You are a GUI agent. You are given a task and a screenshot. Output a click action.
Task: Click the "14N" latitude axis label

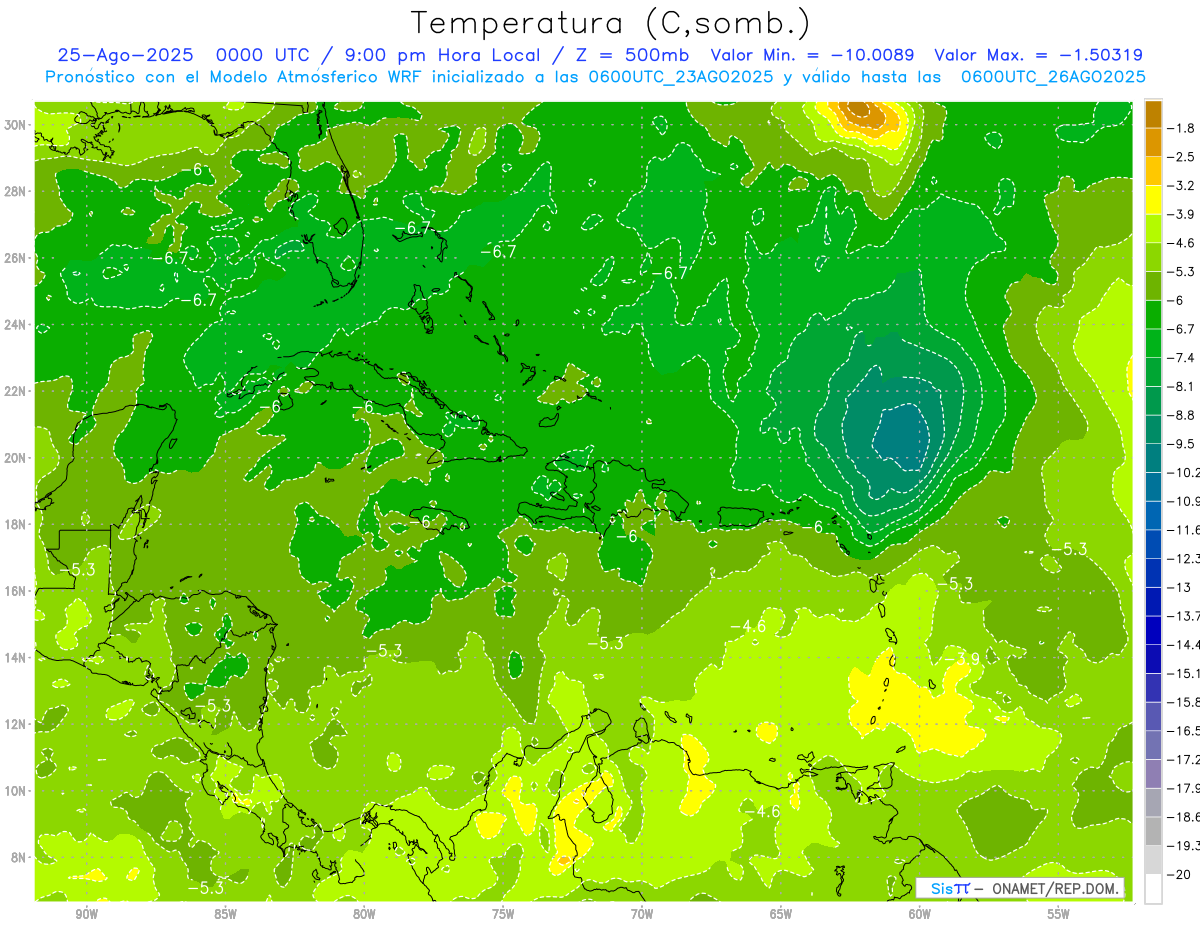tap(15, 657)
